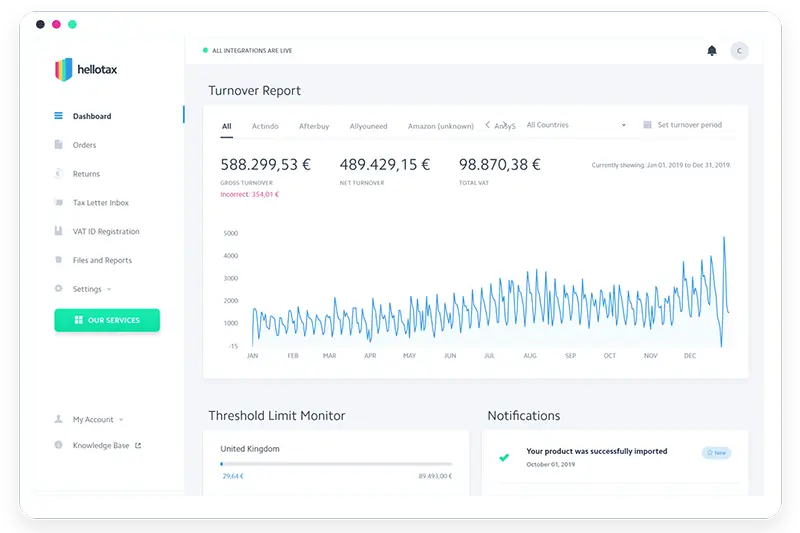Image resolution: width=800 pixels, height=533 pixels.
Task: Click the Knowledge Base globe icon
Action: click(59, 445)
